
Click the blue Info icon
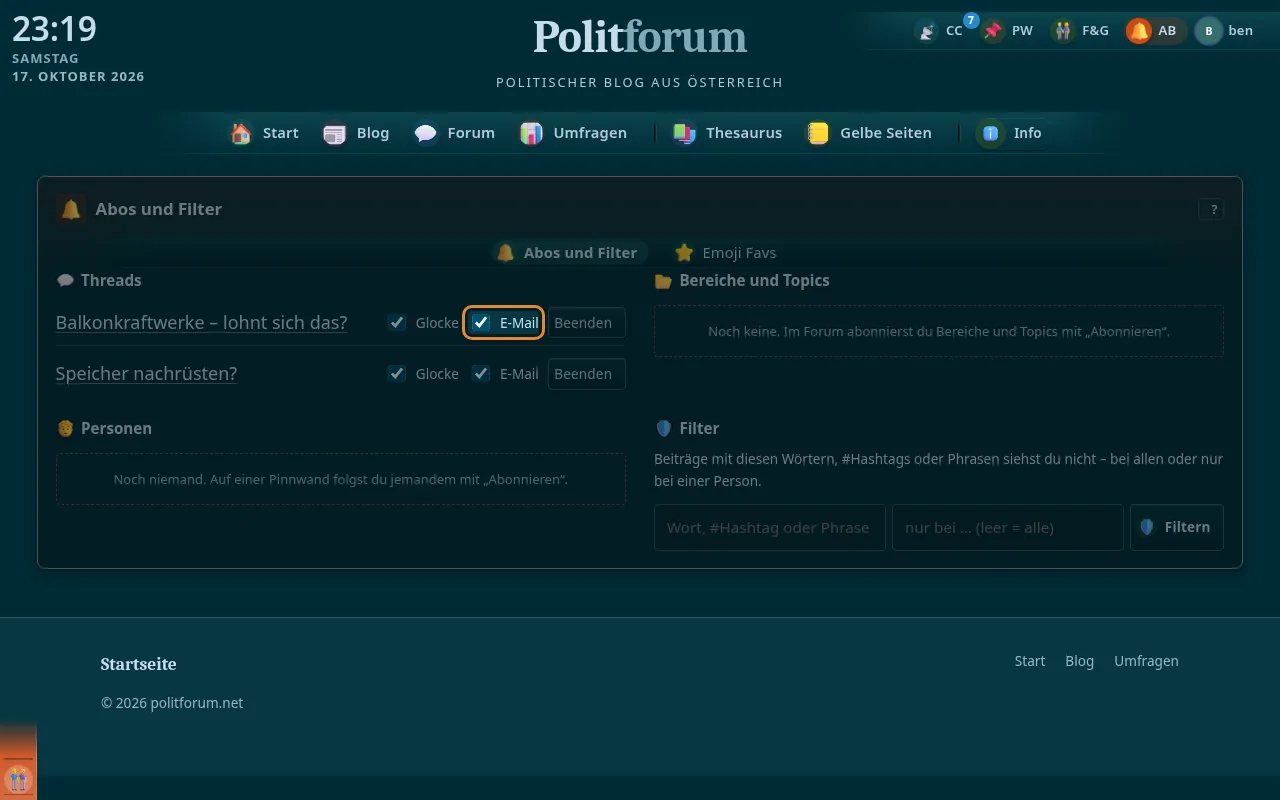[990, 133]
